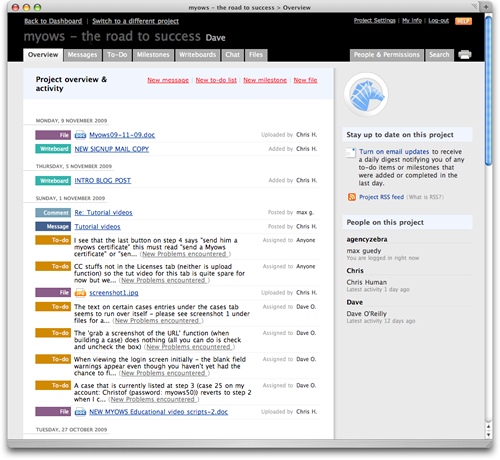Open People & Permissions tab
This screenshot has height=460, width=500.
387,55
